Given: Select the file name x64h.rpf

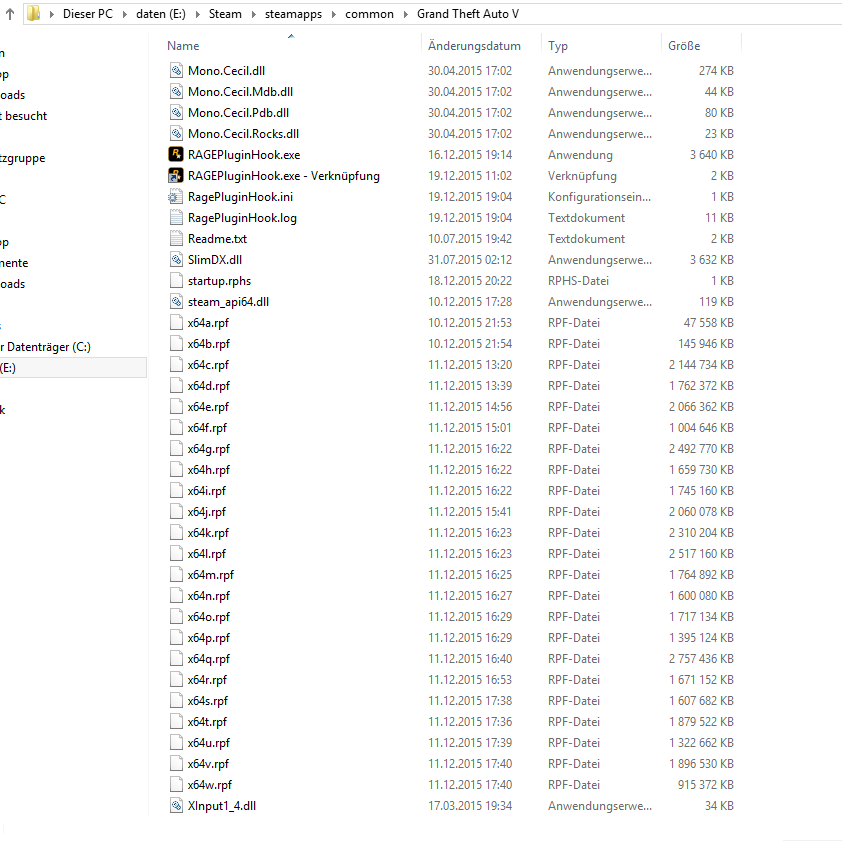Looking at the screenshot, I should click(x=208, y=469).
